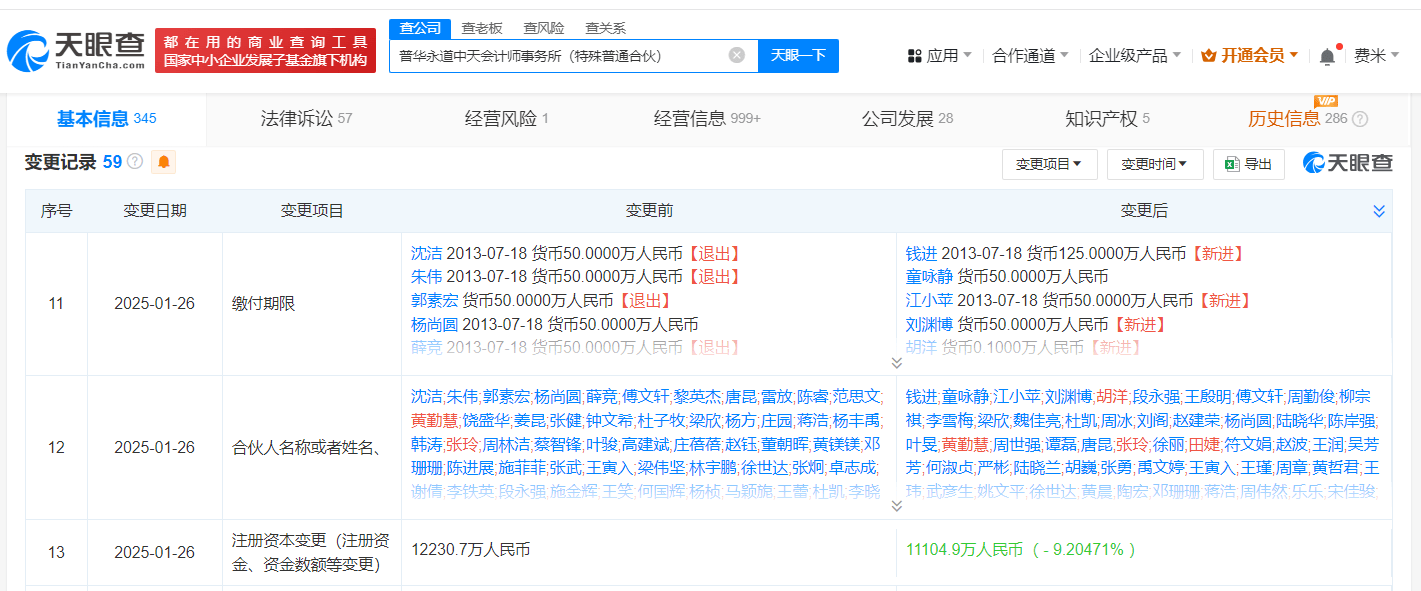Open the 变更时间 filter dropdown
This screenshot has height=591, width=1421.
(x=1154, y=164)
